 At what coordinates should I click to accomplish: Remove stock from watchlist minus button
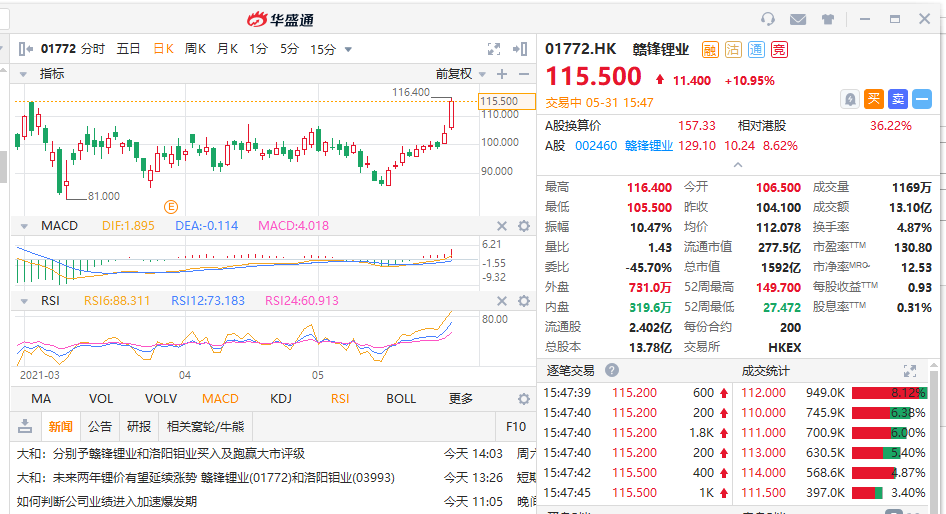pos(922,99)
